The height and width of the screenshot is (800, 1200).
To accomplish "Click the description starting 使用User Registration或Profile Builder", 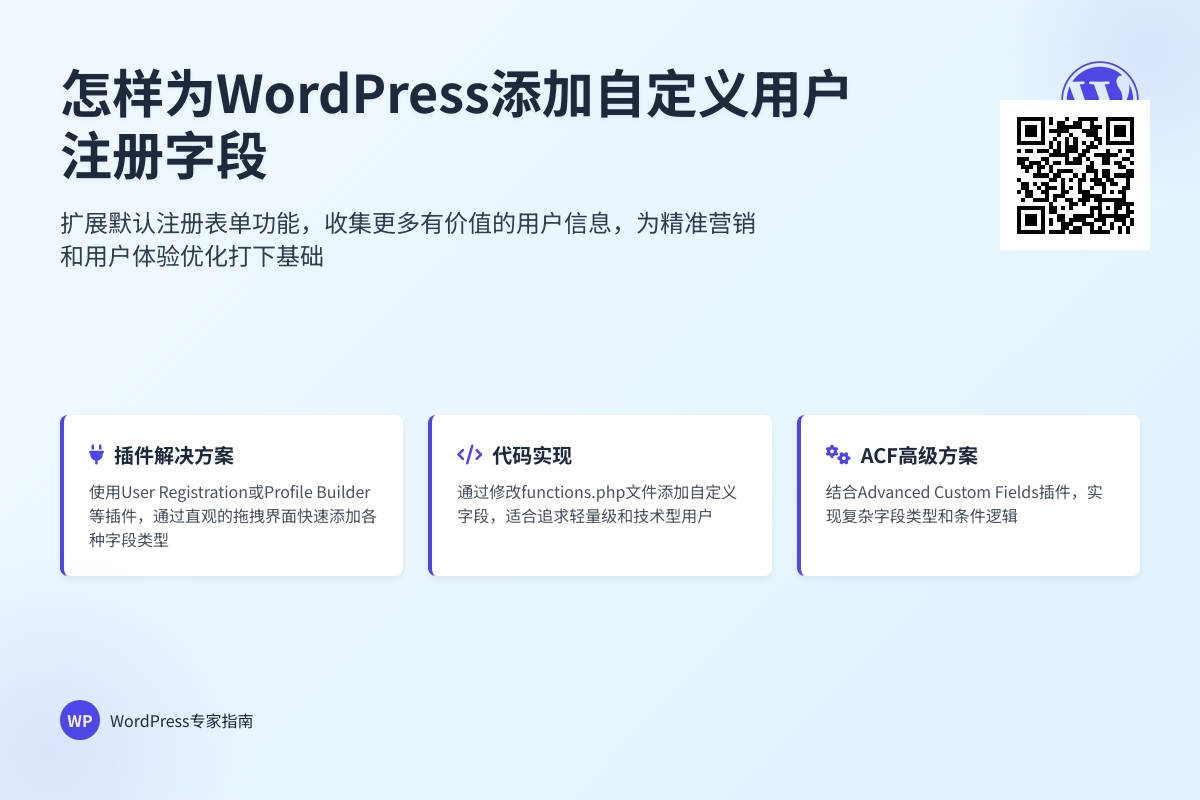I will (233, 516).
